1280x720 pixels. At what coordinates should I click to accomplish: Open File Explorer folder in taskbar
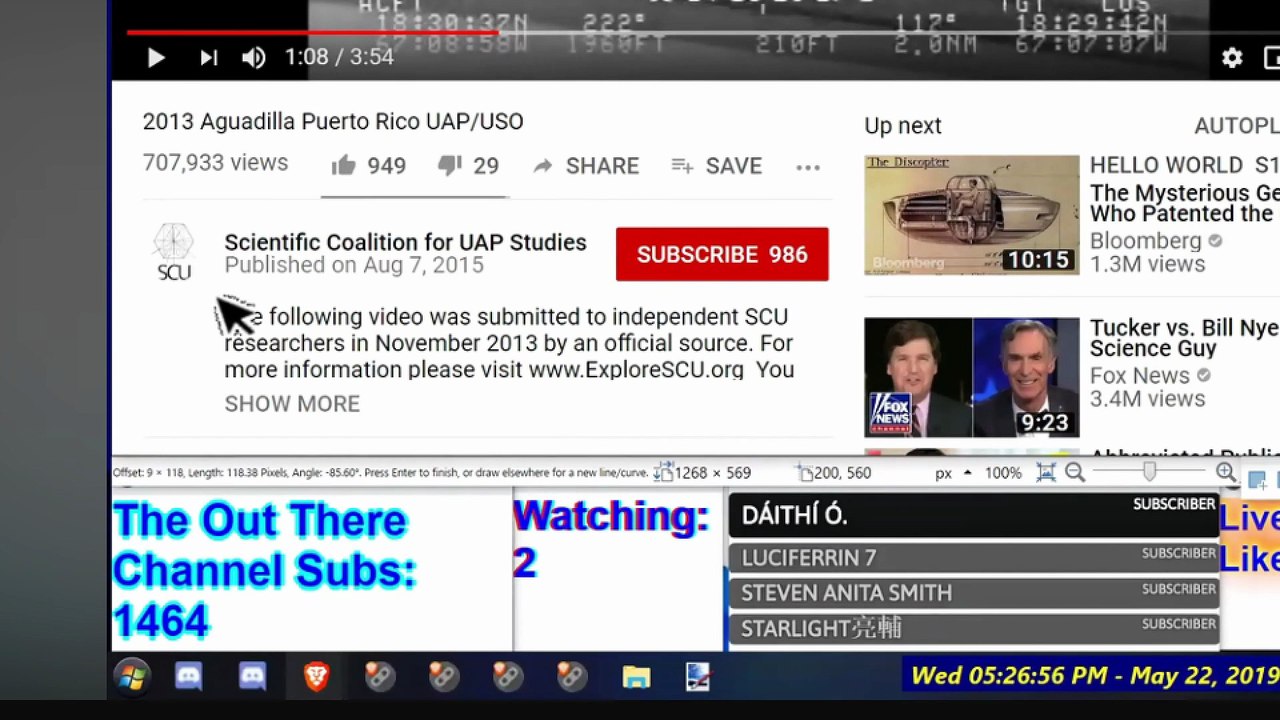(636, 677)
